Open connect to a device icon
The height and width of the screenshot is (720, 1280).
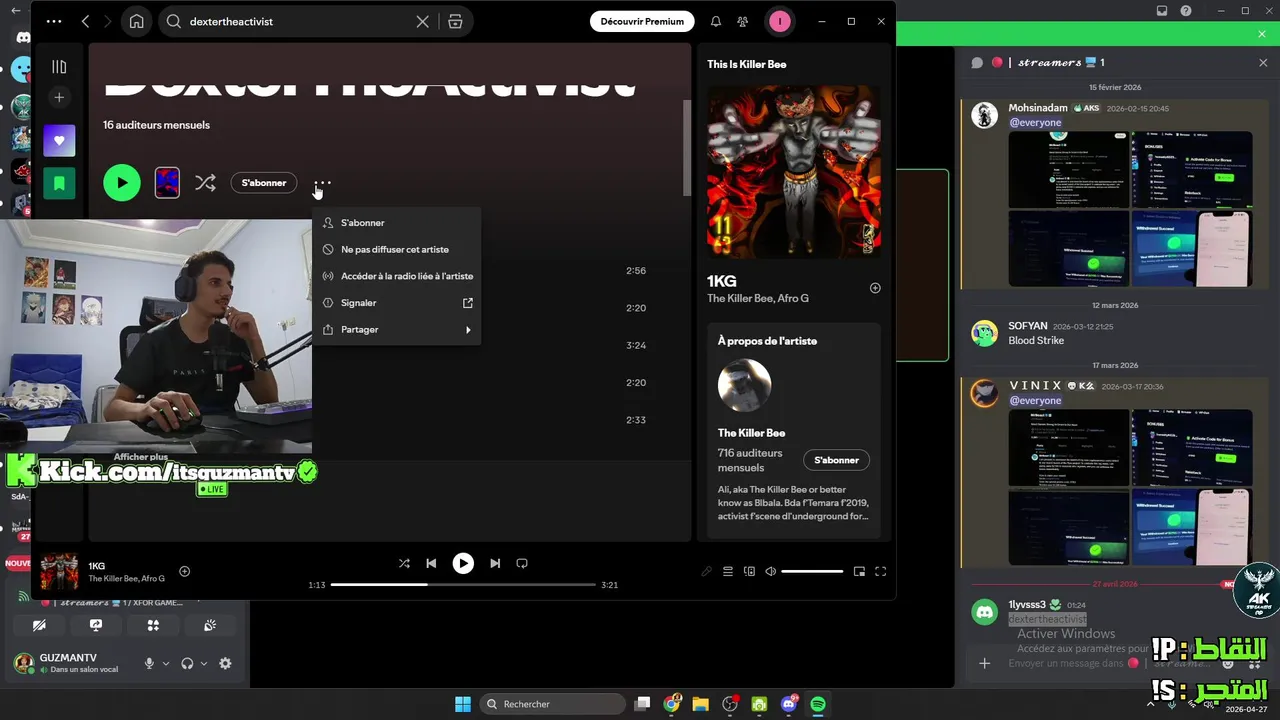[x=749, y=571]
